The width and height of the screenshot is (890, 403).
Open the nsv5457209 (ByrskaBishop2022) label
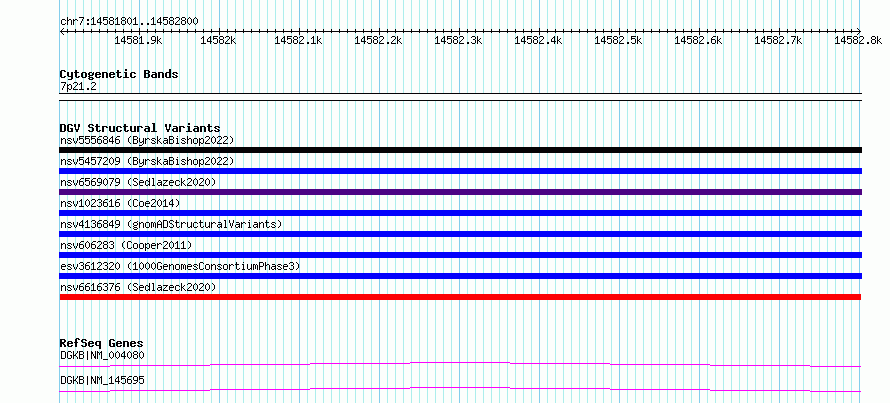(147, 161)
